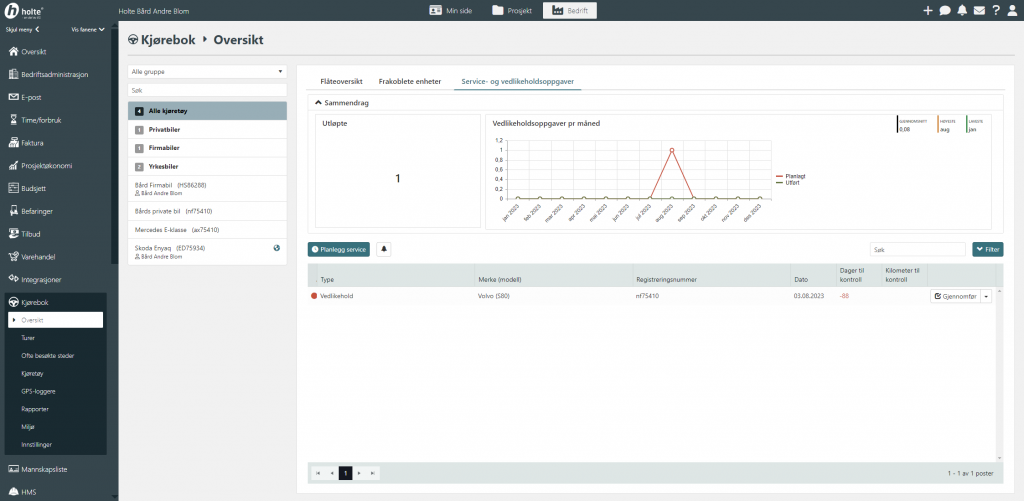Toggle Skjul meny sidebar control

(23, 29)
